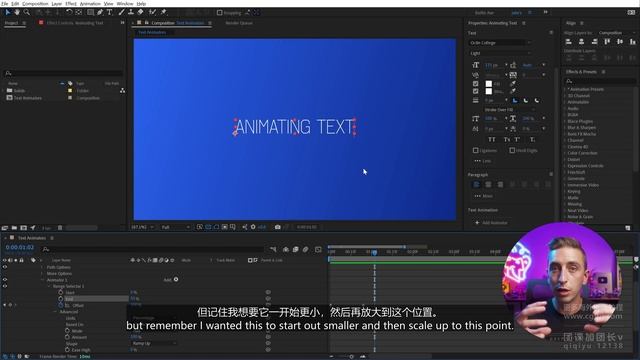Screen dimensions: 640x360
Task: Select the Clone Stamp tool
Action: tap(131, 13)
